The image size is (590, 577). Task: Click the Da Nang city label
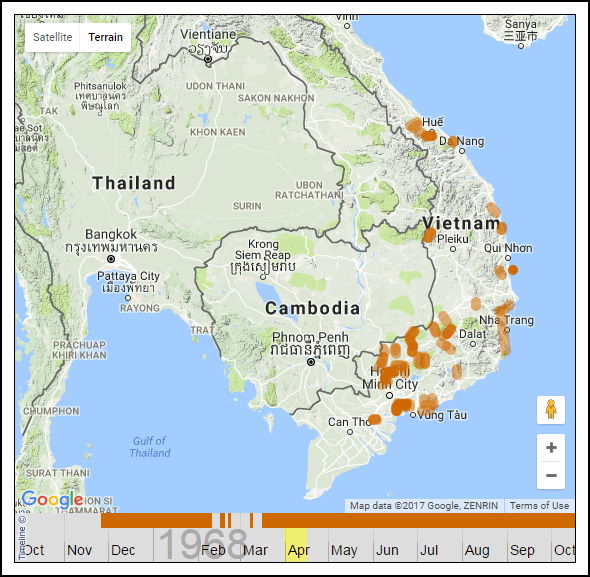click(461, 142)
